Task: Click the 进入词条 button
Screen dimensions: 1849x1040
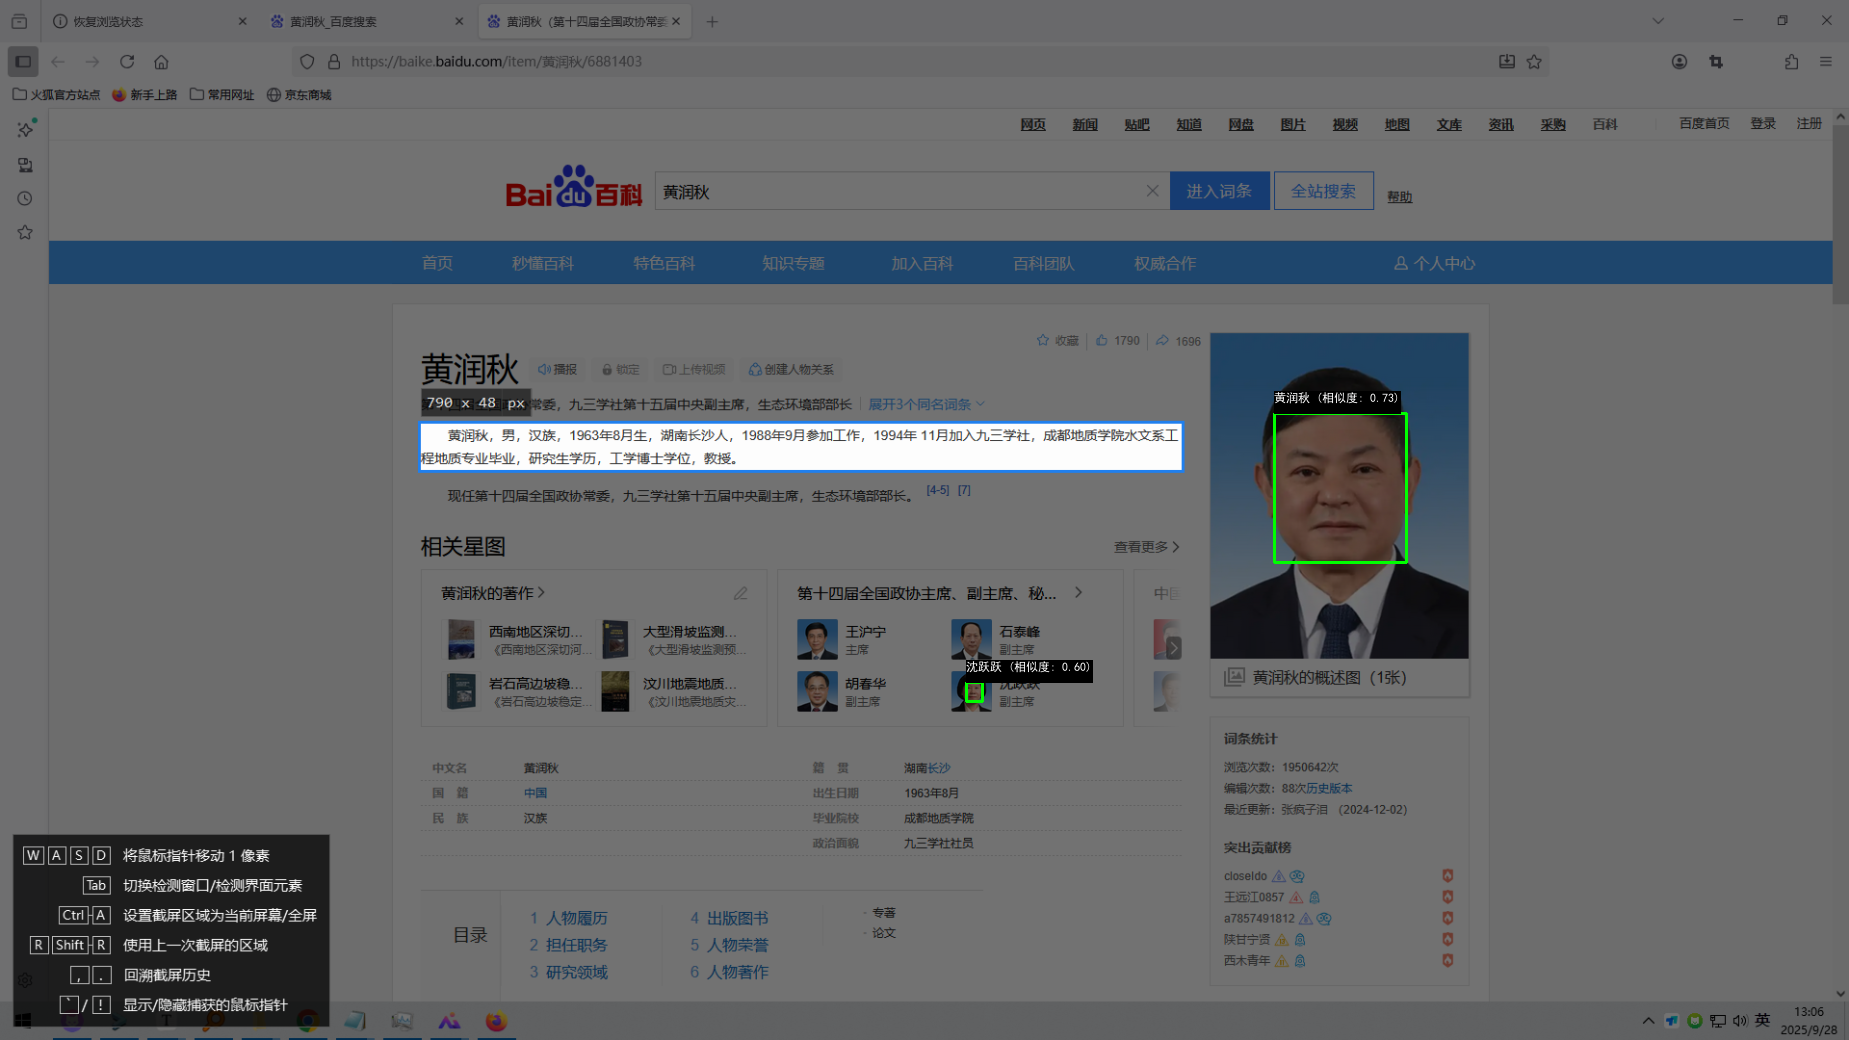Action: [1218, 191]
